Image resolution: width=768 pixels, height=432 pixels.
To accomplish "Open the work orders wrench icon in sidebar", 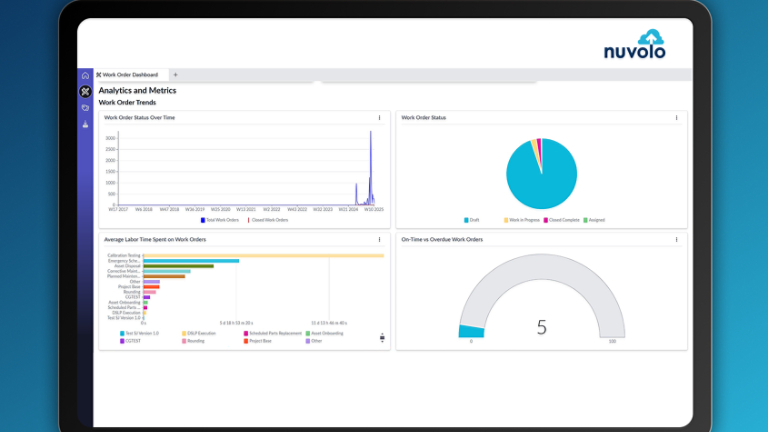I will pos(85,91).
